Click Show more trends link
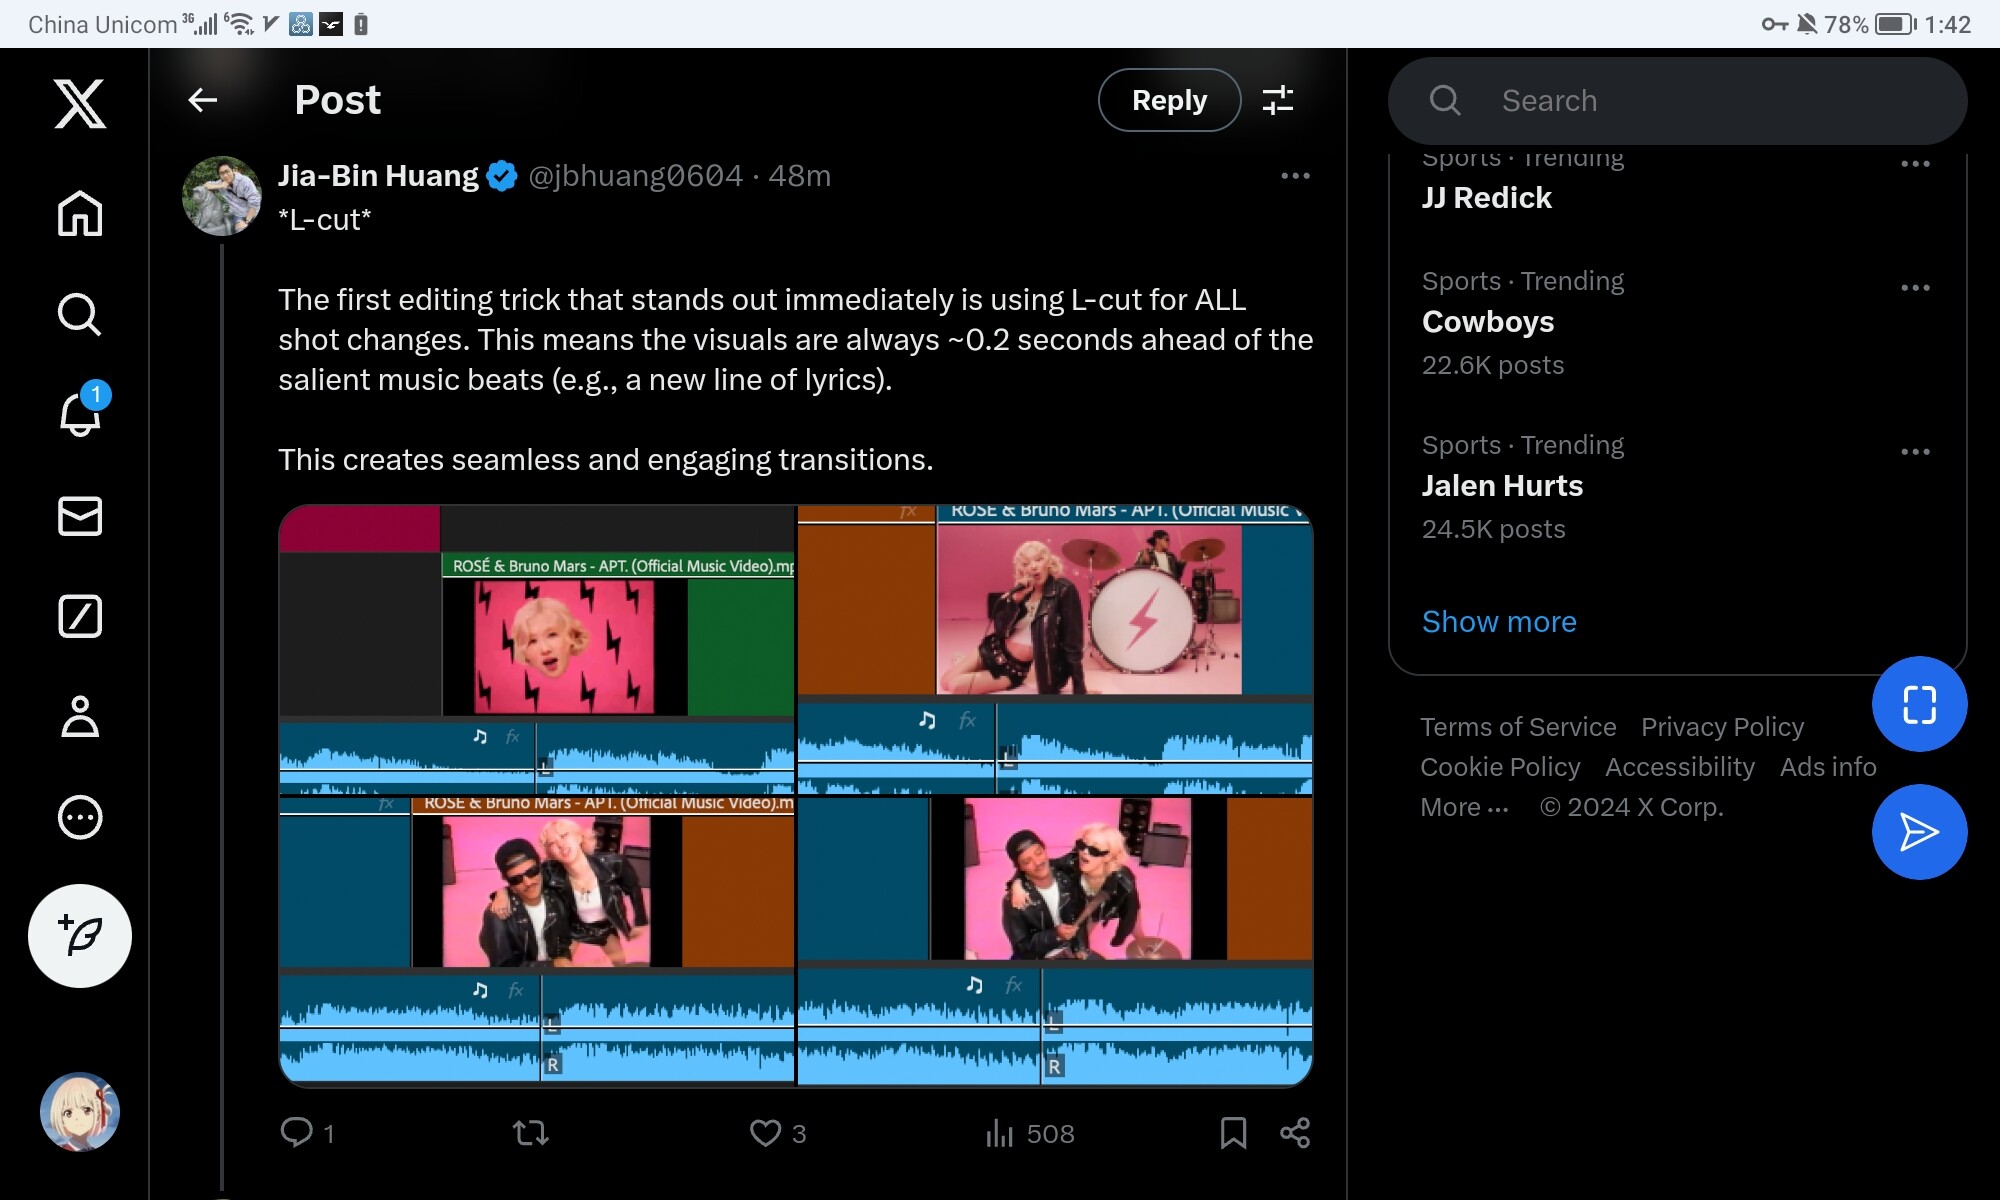 click(1499, 622)
